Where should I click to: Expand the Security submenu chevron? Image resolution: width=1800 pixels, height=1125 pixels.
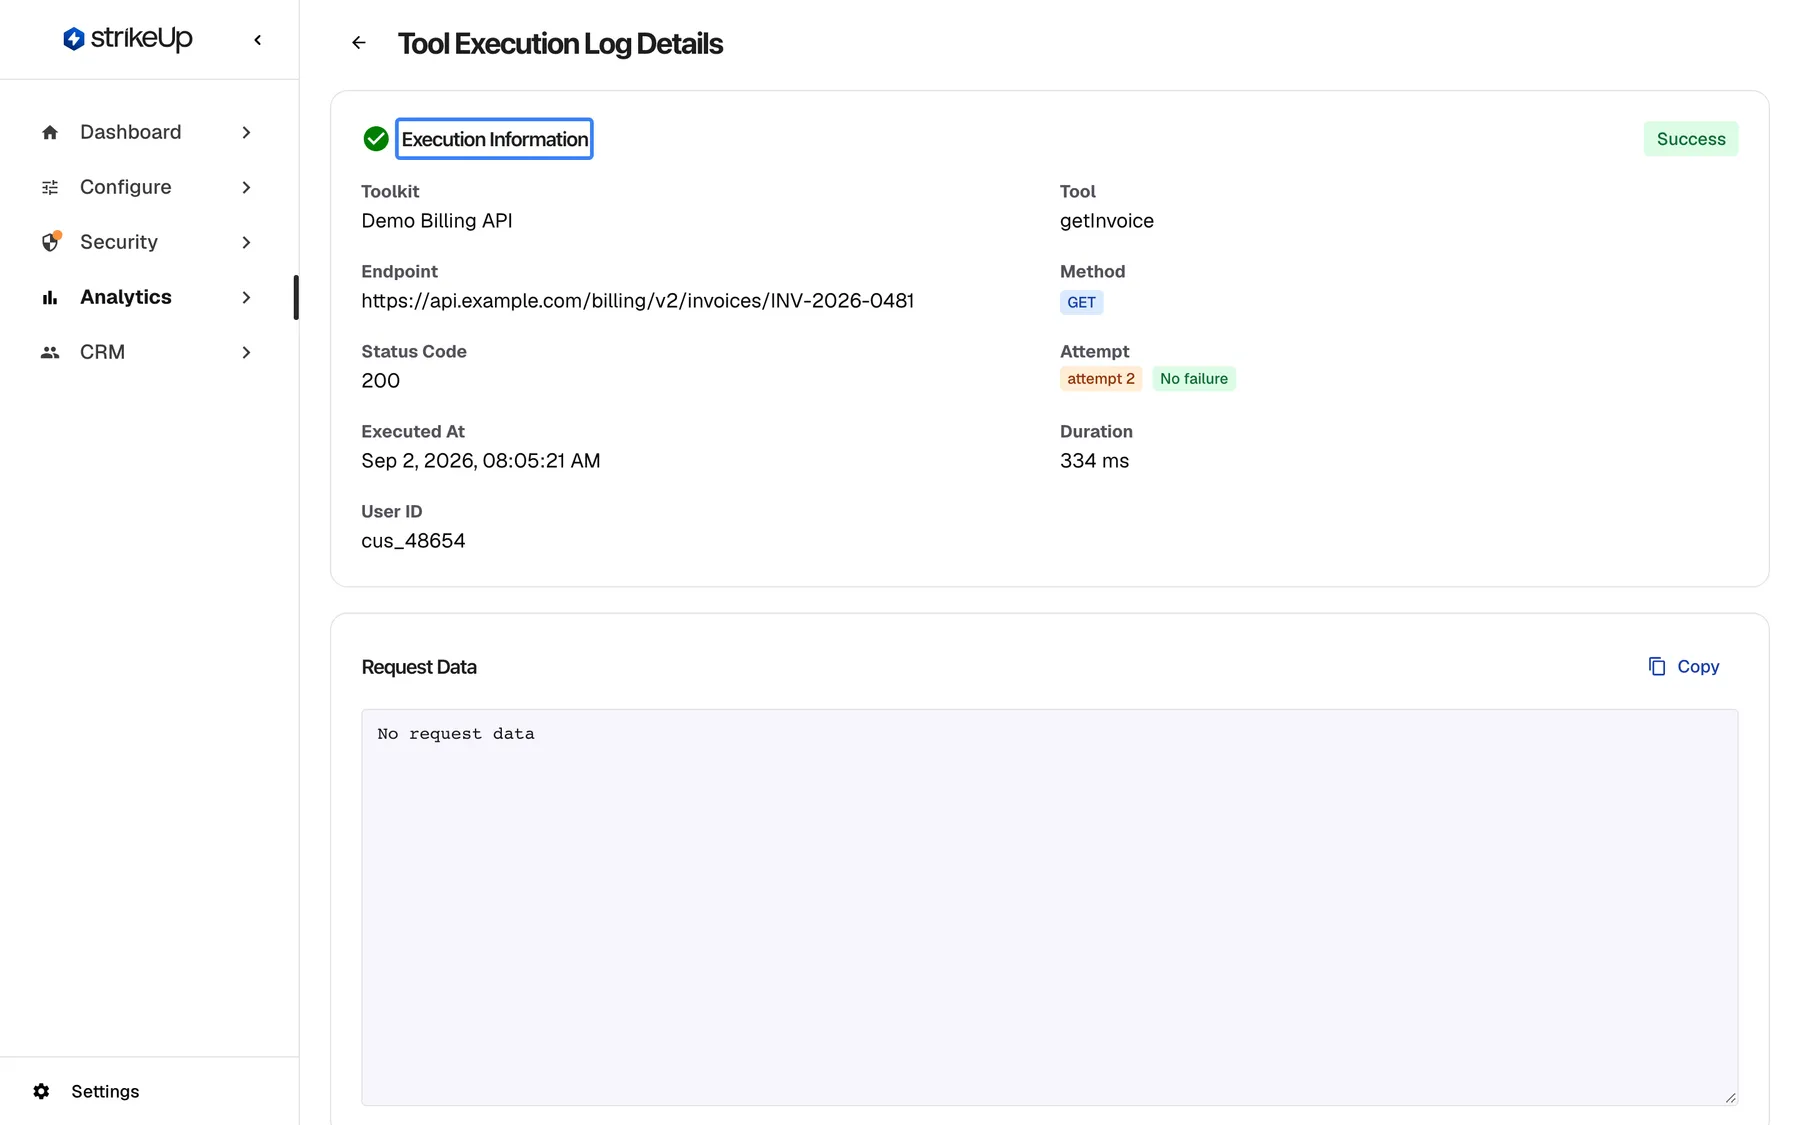[246, 242]
